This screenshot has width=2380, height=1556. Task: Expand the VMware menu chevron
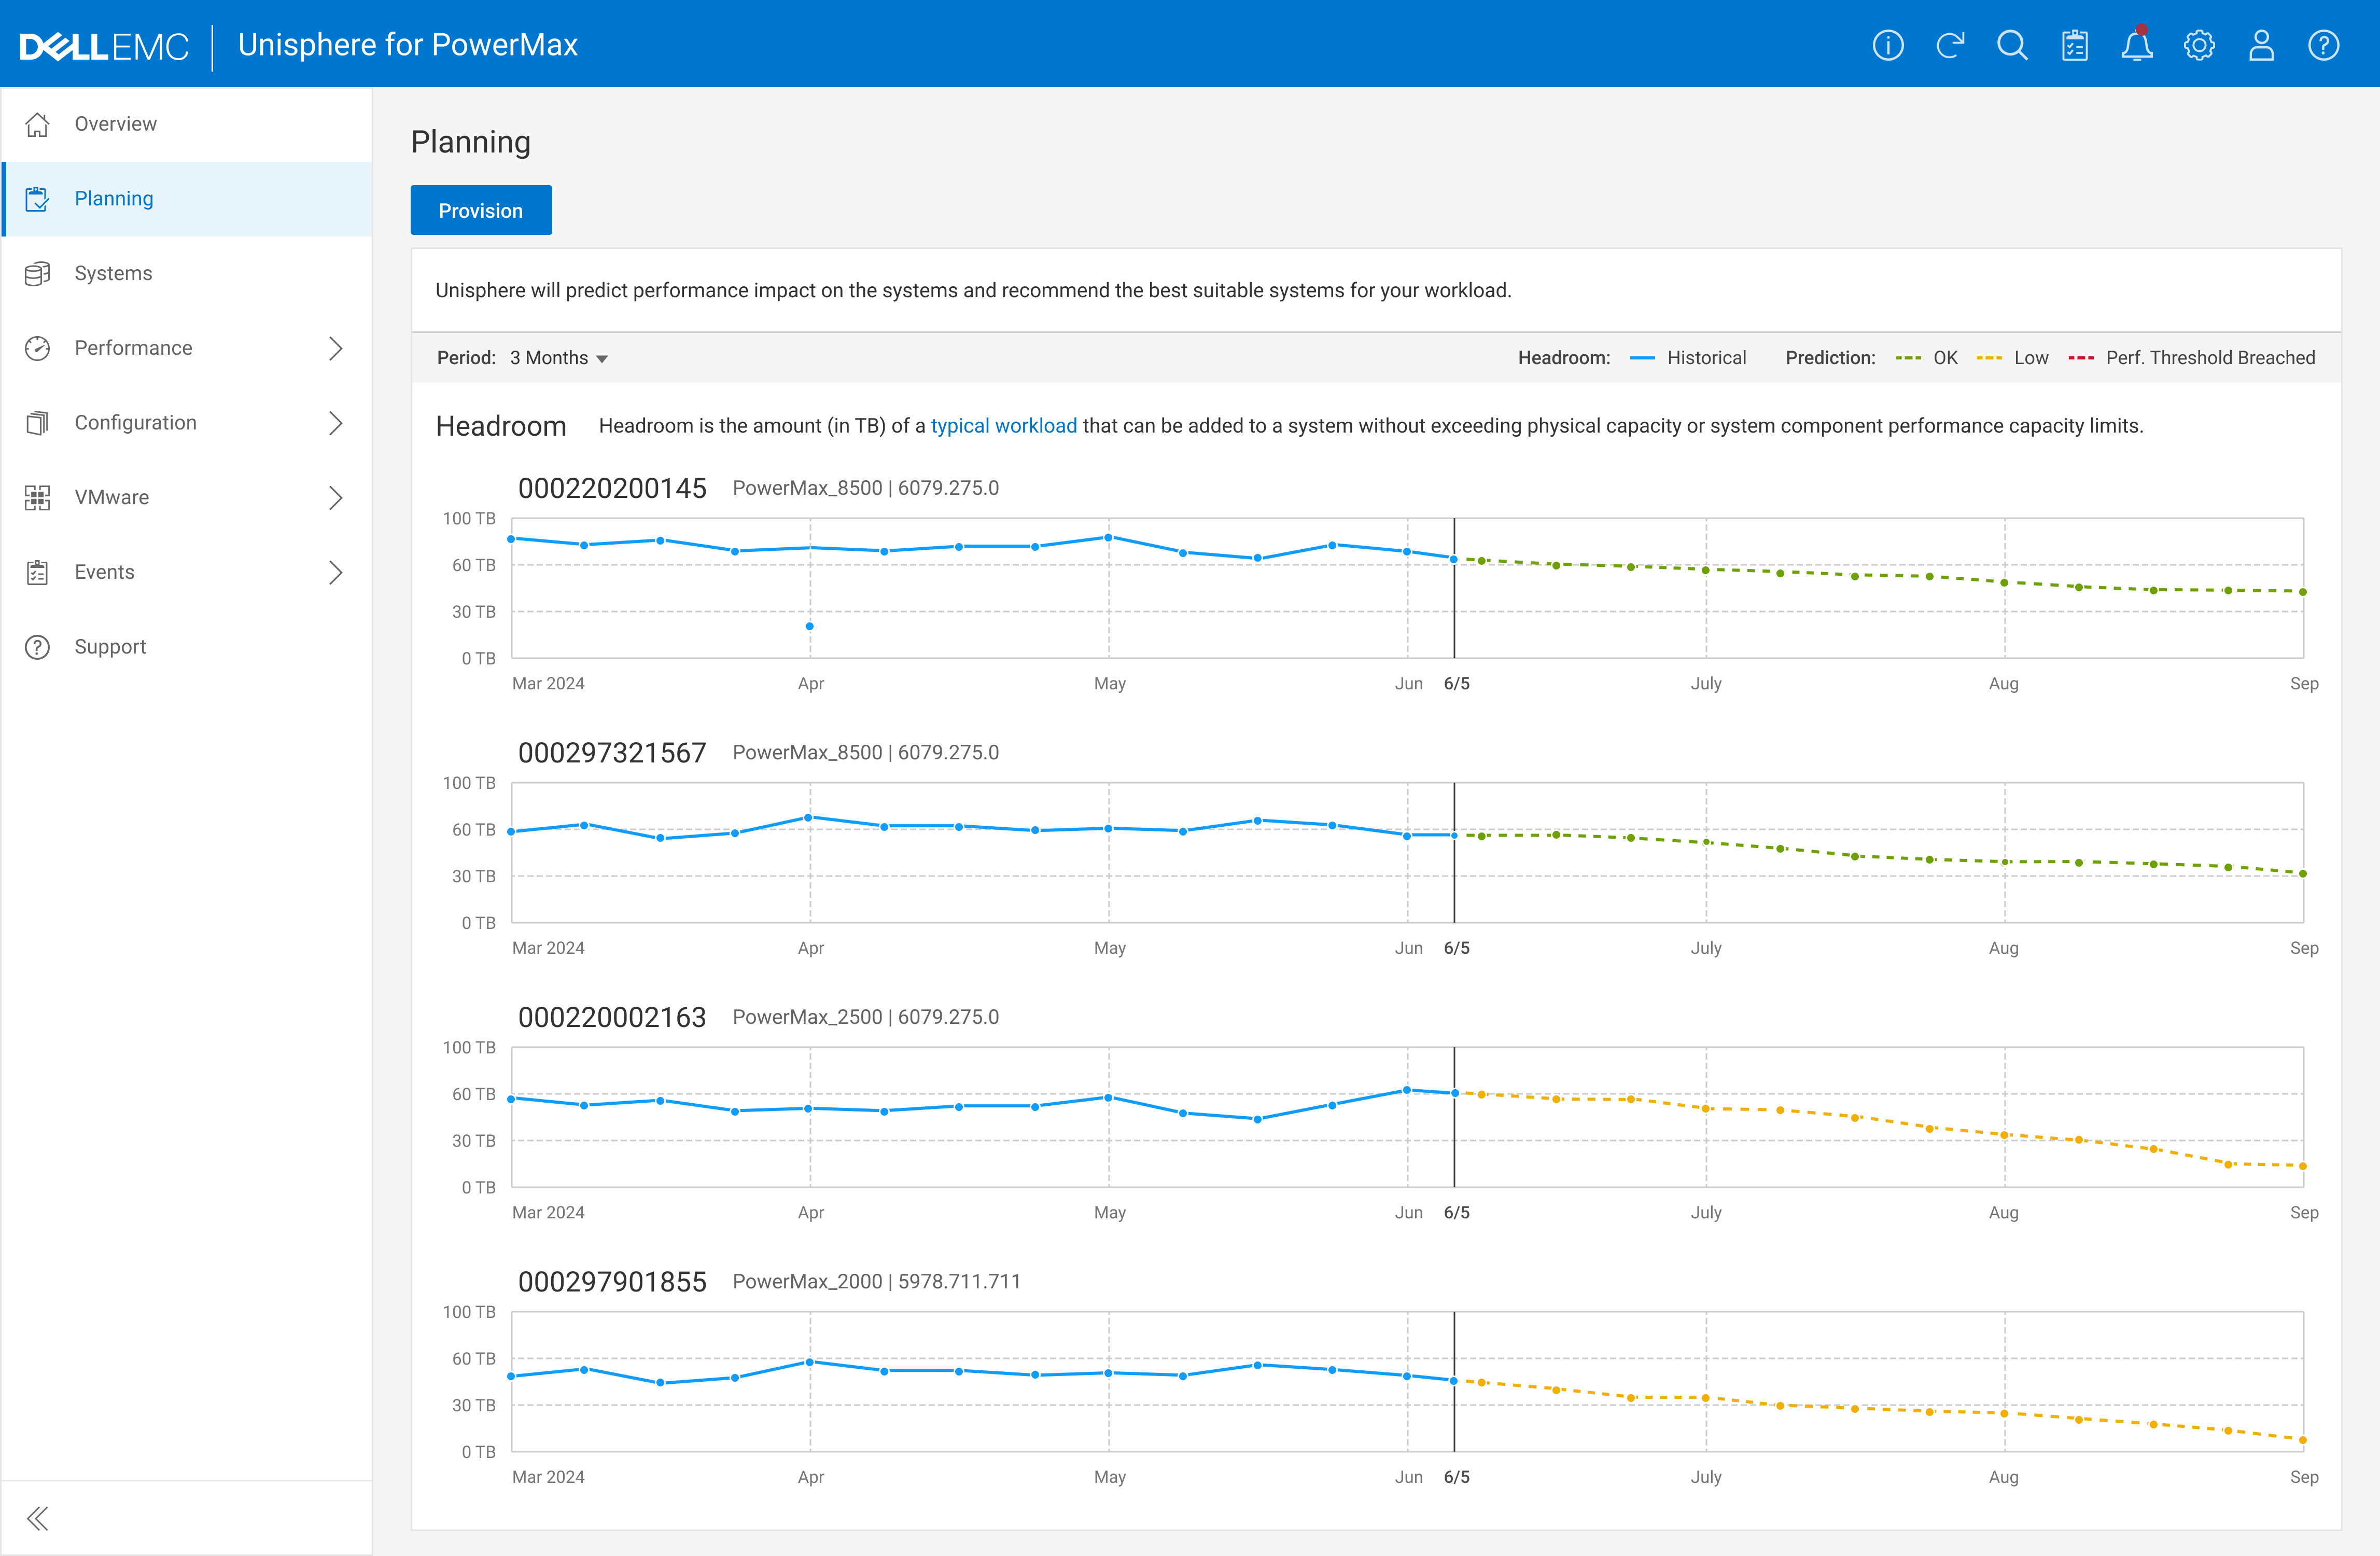pos(336,498)
